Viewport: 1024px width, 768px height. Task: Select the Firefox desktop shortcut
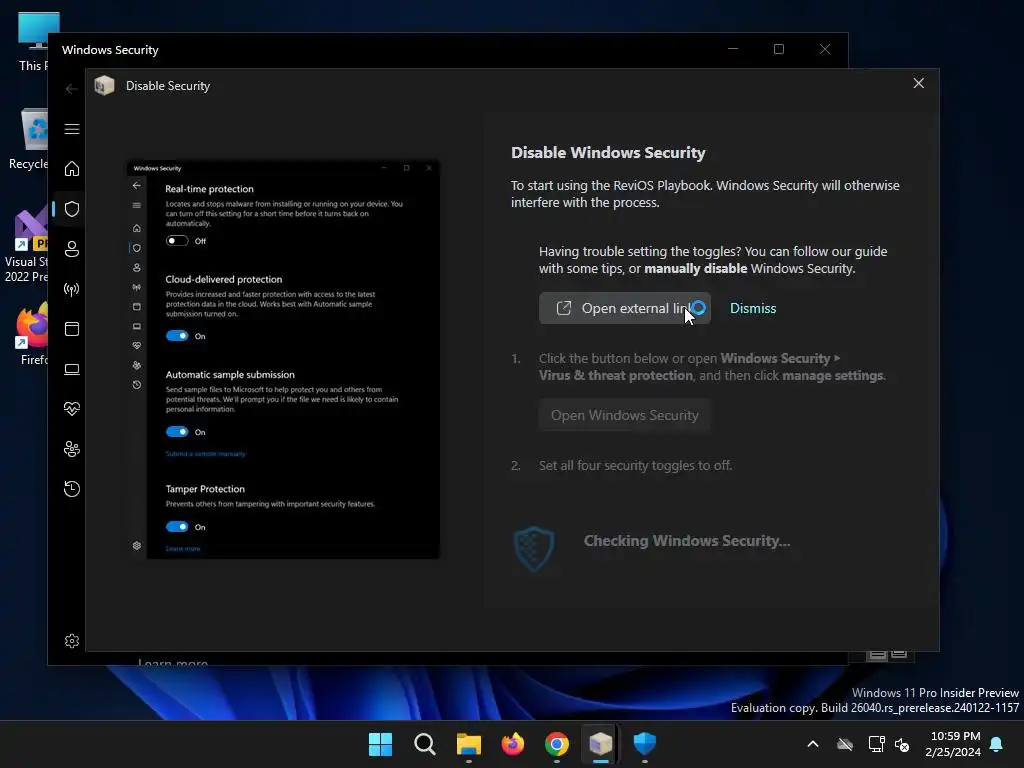pos(33,333)
